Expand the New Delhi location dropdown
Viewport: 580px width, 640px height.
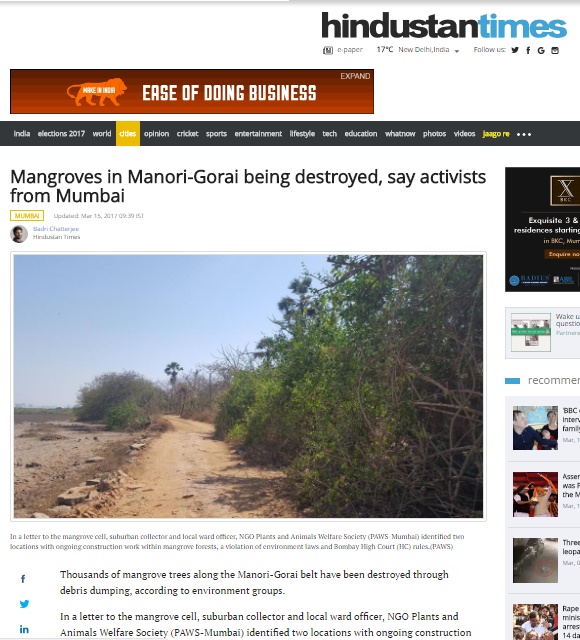tap(457, 51)
